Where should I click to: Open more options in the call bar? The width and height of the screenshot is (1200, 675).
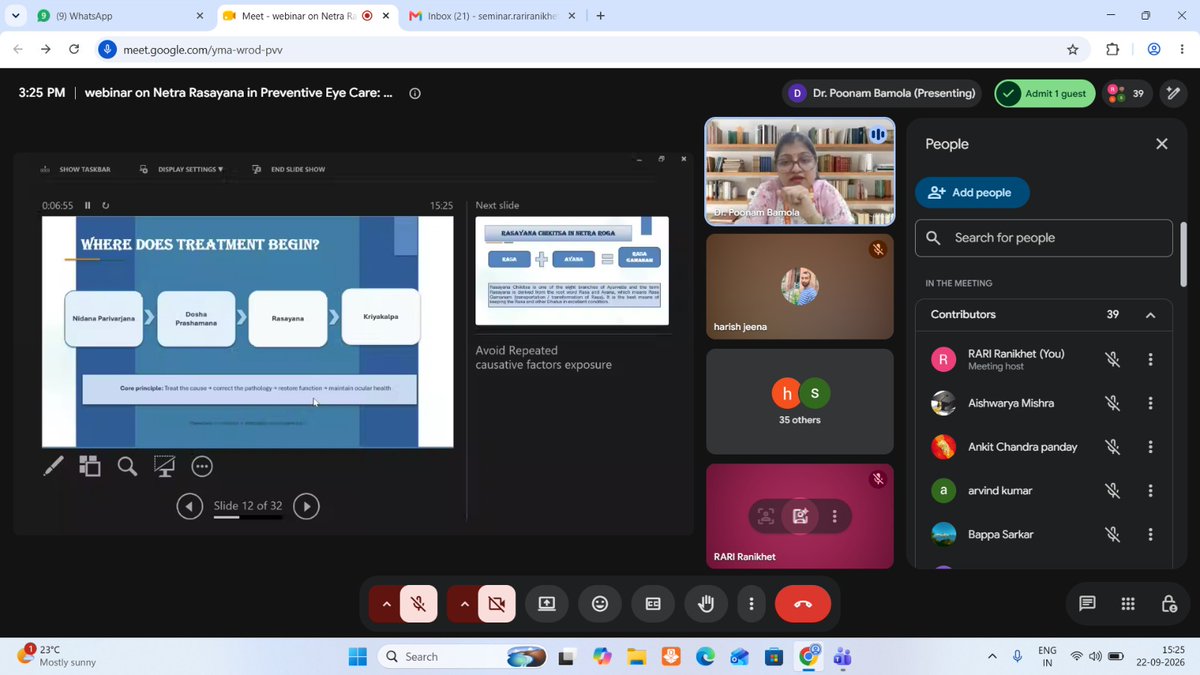pos(751,604)
